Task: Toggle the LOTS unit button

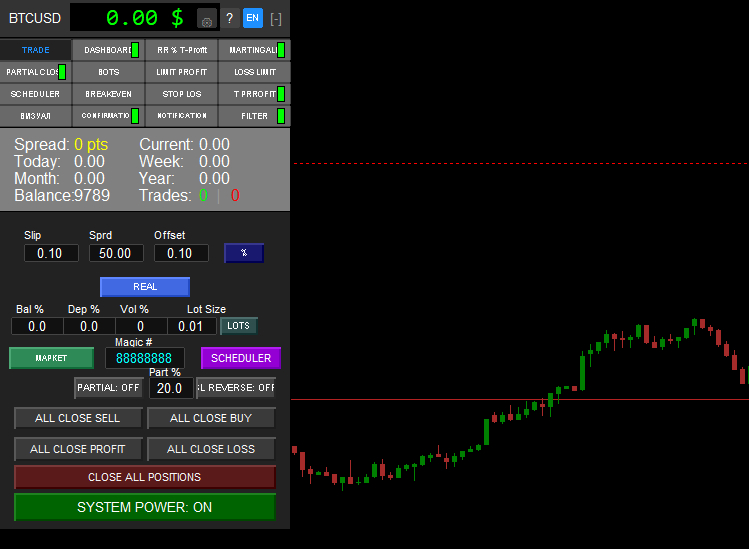Action: click(x=238, y=326)
